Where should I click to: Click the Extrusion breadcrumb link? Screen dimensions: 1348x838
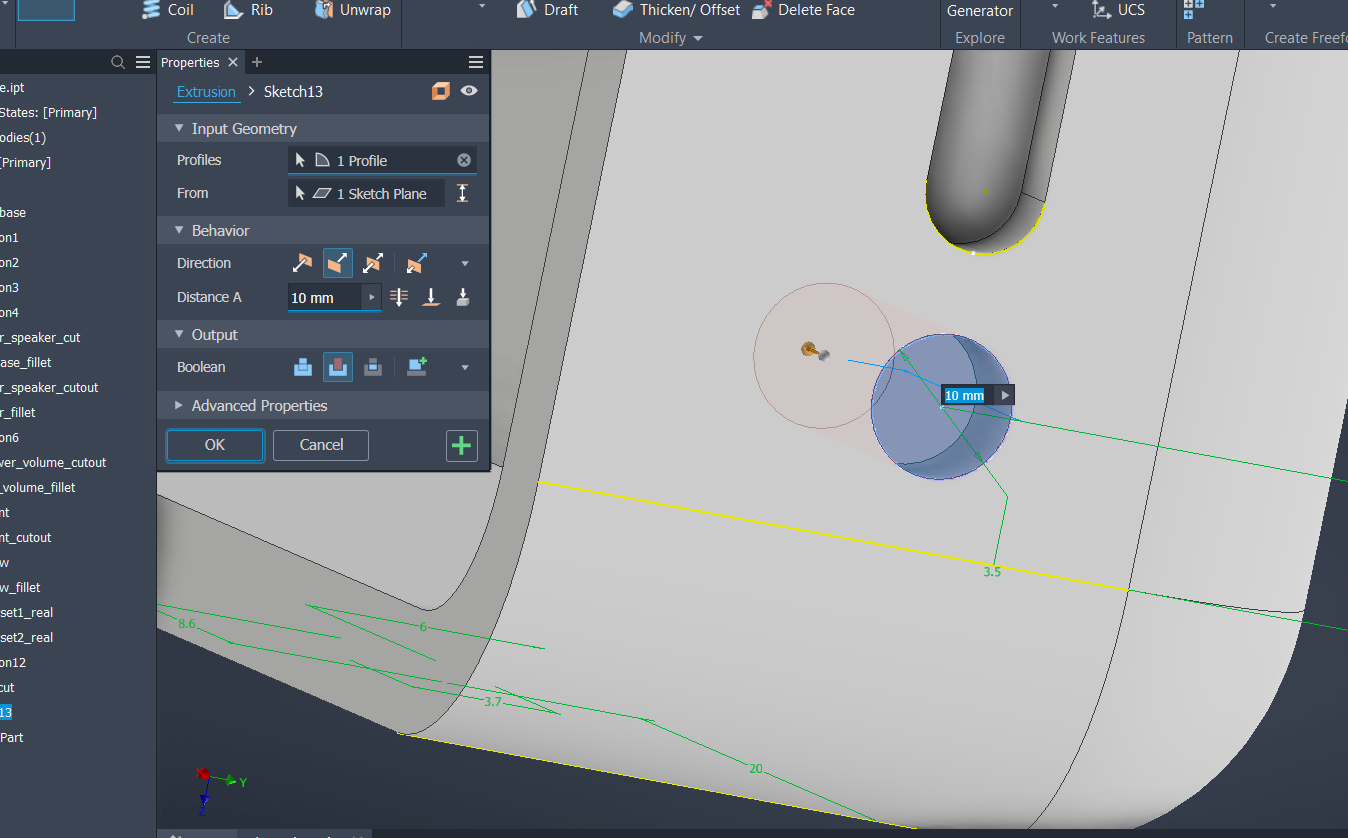tap(207, 91)
